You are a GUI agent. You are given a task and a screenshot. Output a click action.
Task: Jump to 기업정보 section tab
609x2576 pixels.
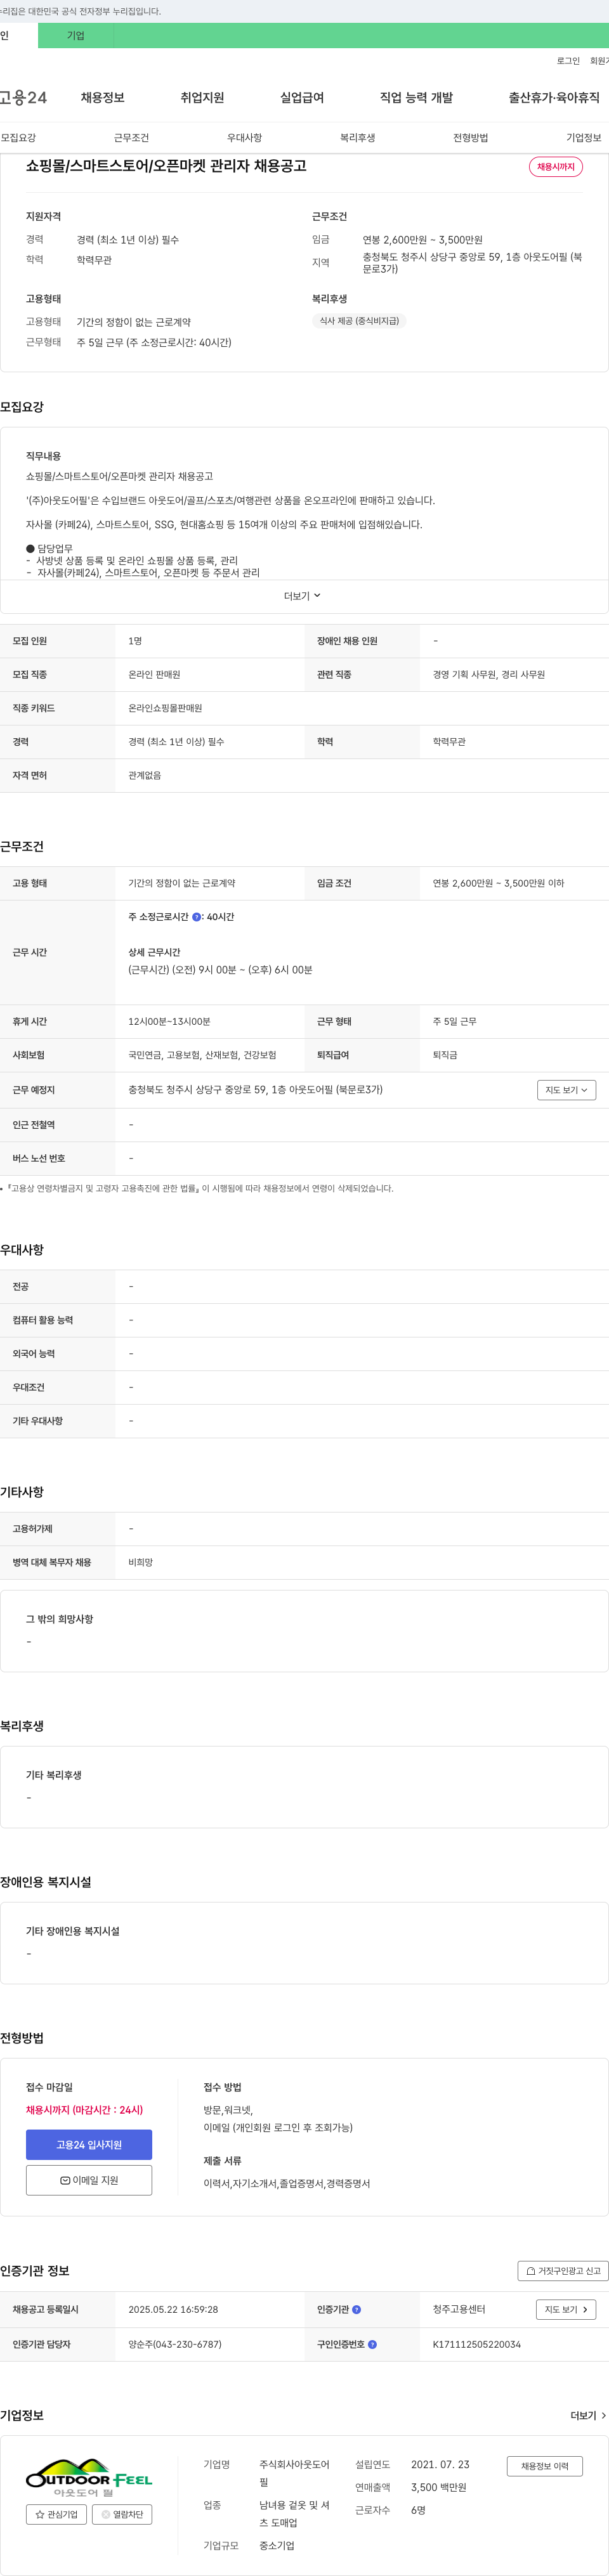click(x=584, y=138)
